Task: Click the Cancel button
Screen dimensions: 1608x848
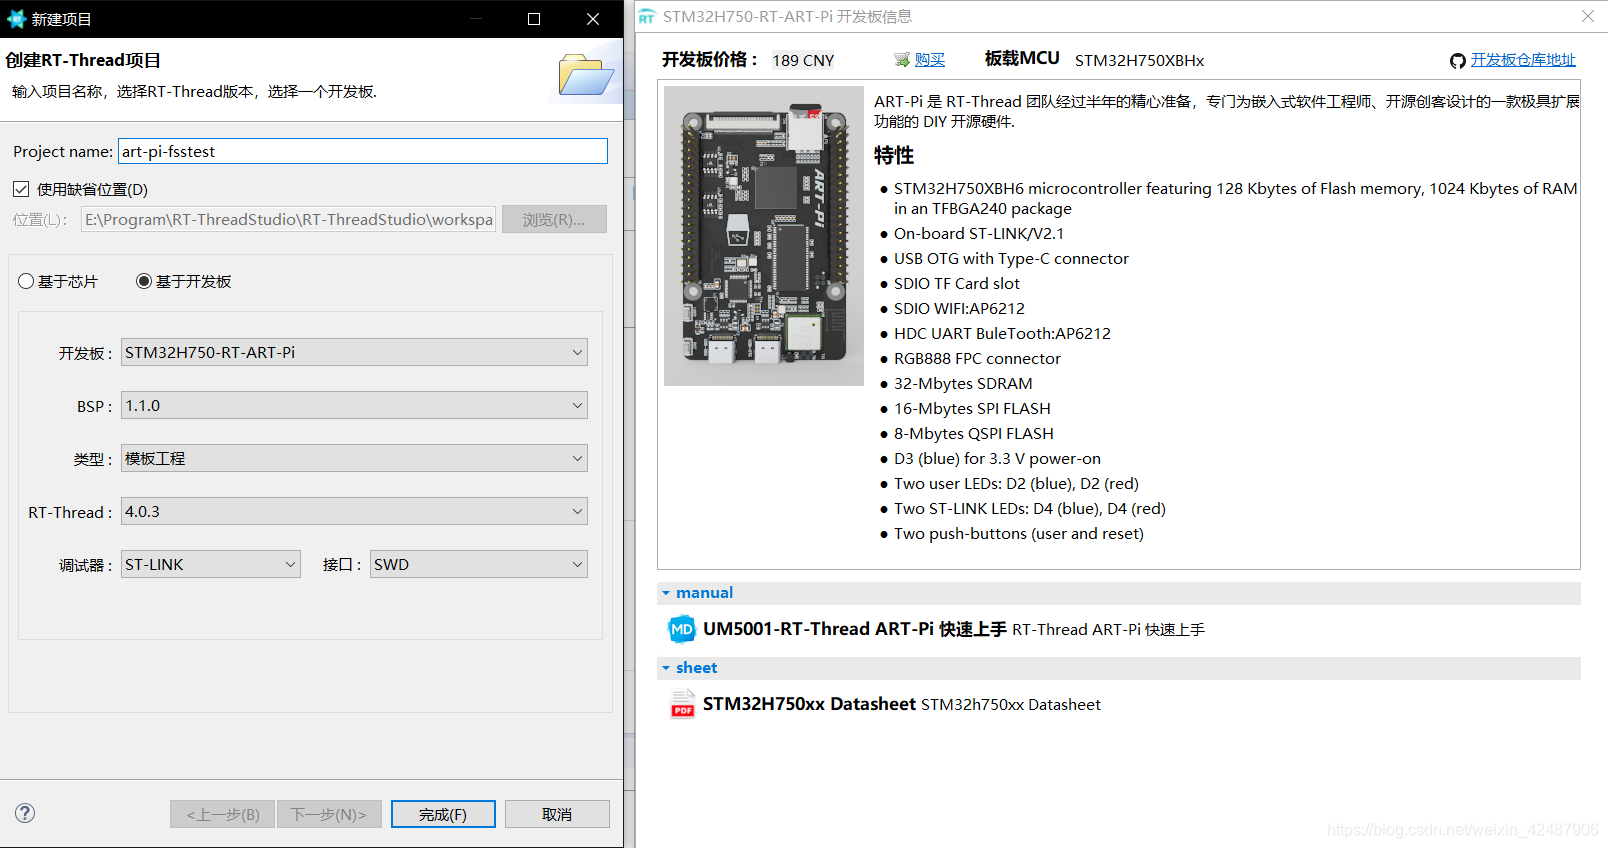Action: pos(557,814)
